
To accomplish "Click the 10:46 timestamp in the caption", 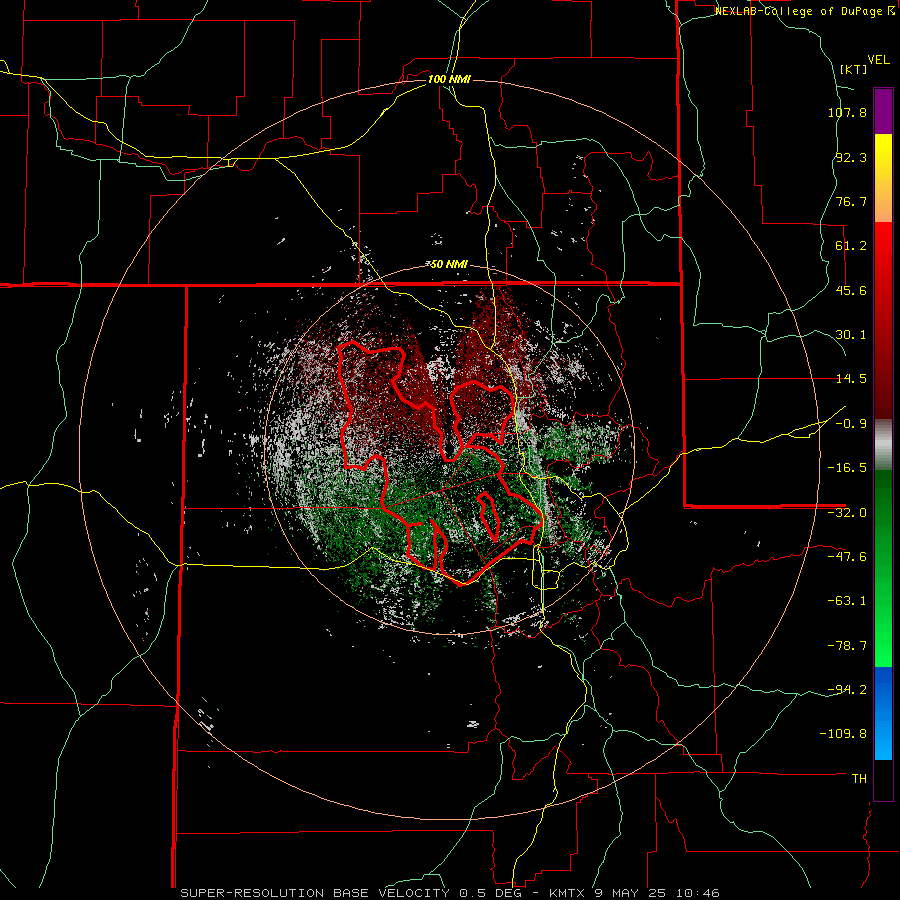I will point(697,893).
